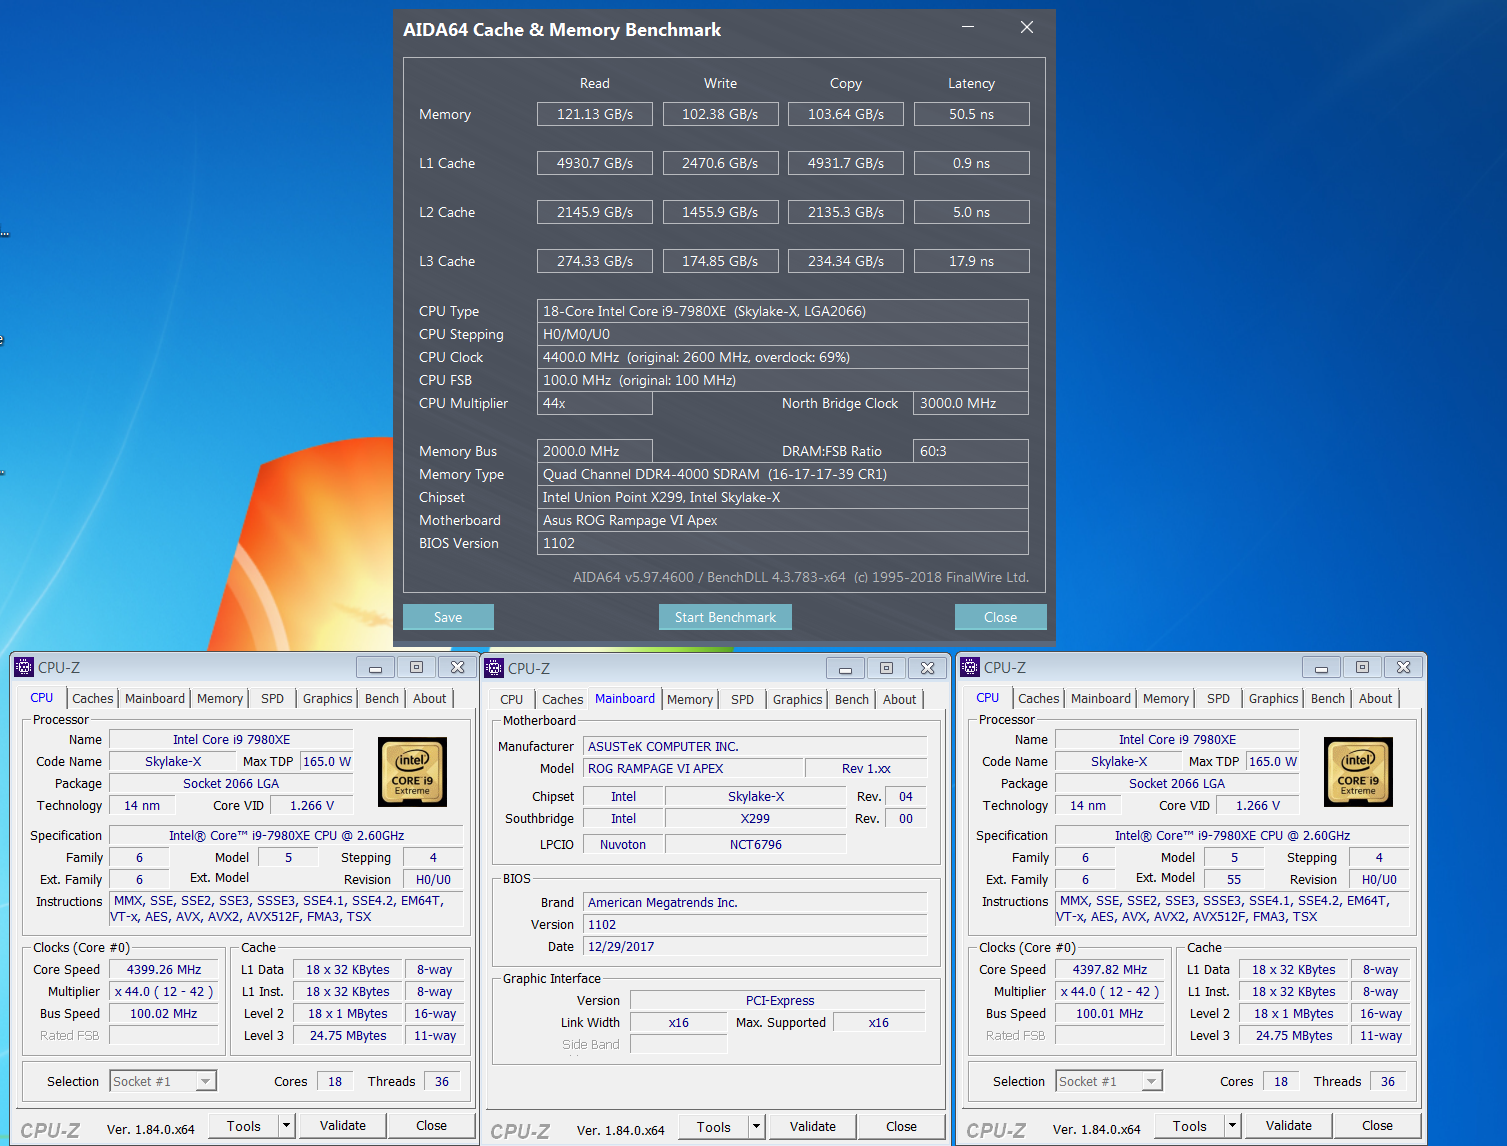Screen dimensions: 1507x1146
Task: Expand the Tools dropdown arrow in middle CPU-Z
Action: (x=756, y=1127)
